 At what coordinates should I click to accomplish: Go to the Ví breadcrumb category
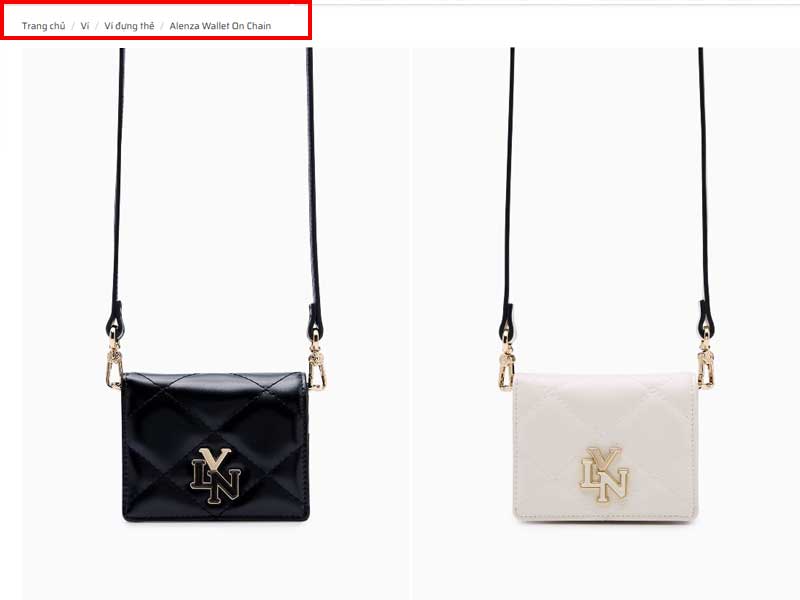(85, 26)
